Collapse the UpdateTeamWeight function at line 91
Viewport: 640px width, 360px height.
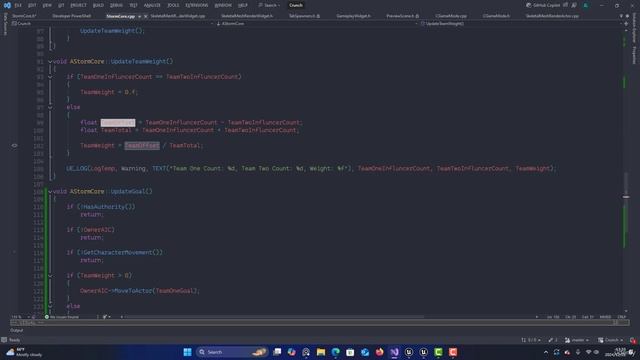(x=50, y=62)
